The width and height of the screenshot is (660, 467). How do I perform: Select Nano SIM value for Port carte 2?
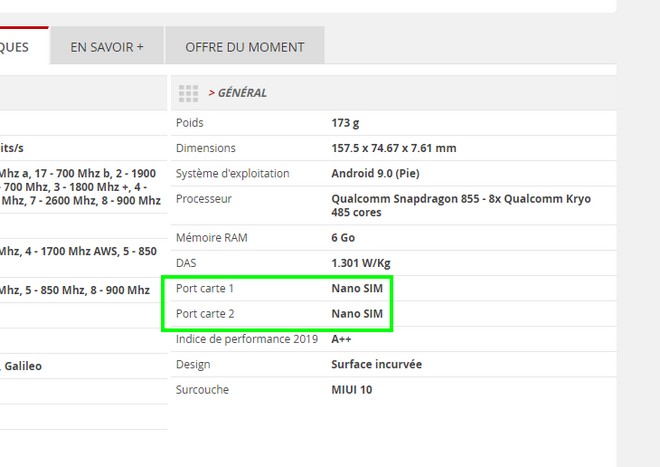coord(357,313)
